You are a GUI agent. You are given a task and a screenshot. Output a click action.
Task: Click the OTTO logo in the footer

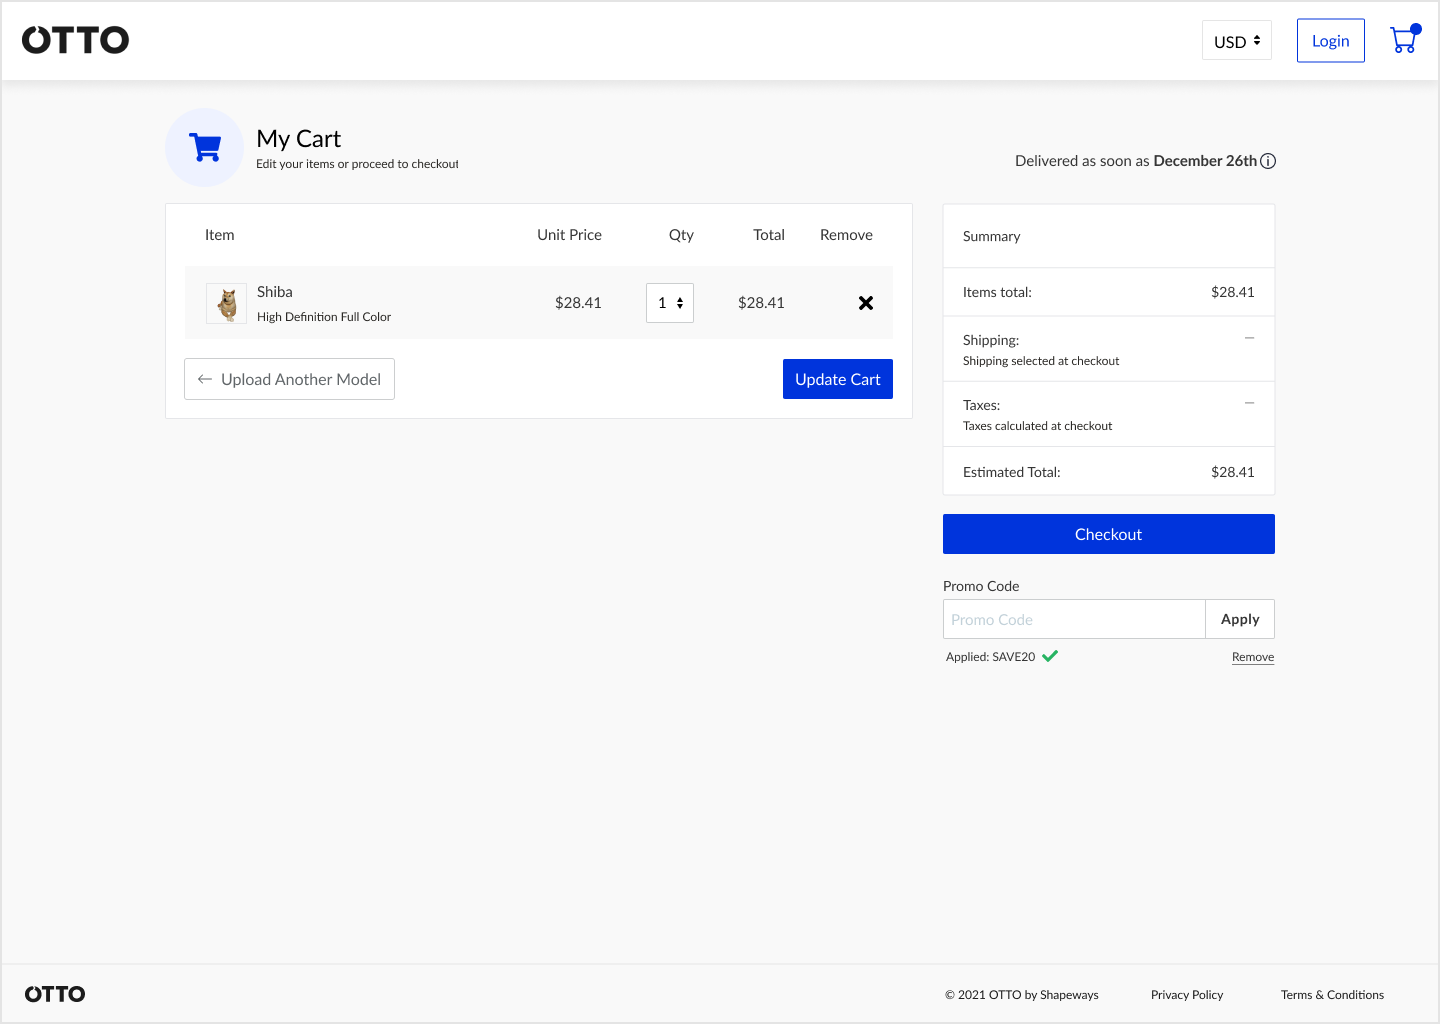point(55,994)
